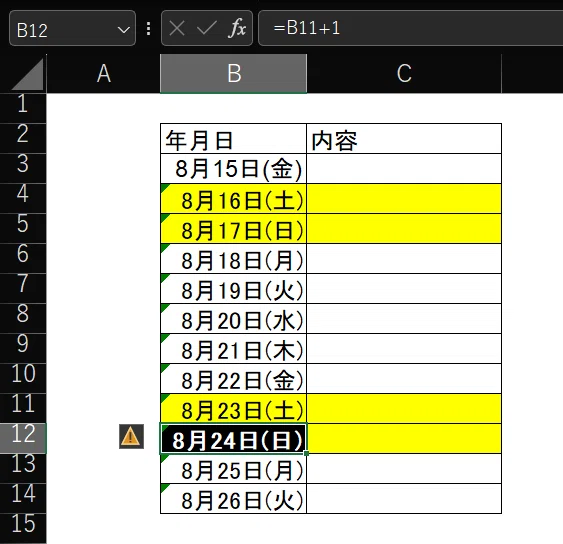Viewport: 563px width, 544px height.
Task: Click the empty 内容 cell beside 8月26日(火)
Action: [x=404, y=498]
